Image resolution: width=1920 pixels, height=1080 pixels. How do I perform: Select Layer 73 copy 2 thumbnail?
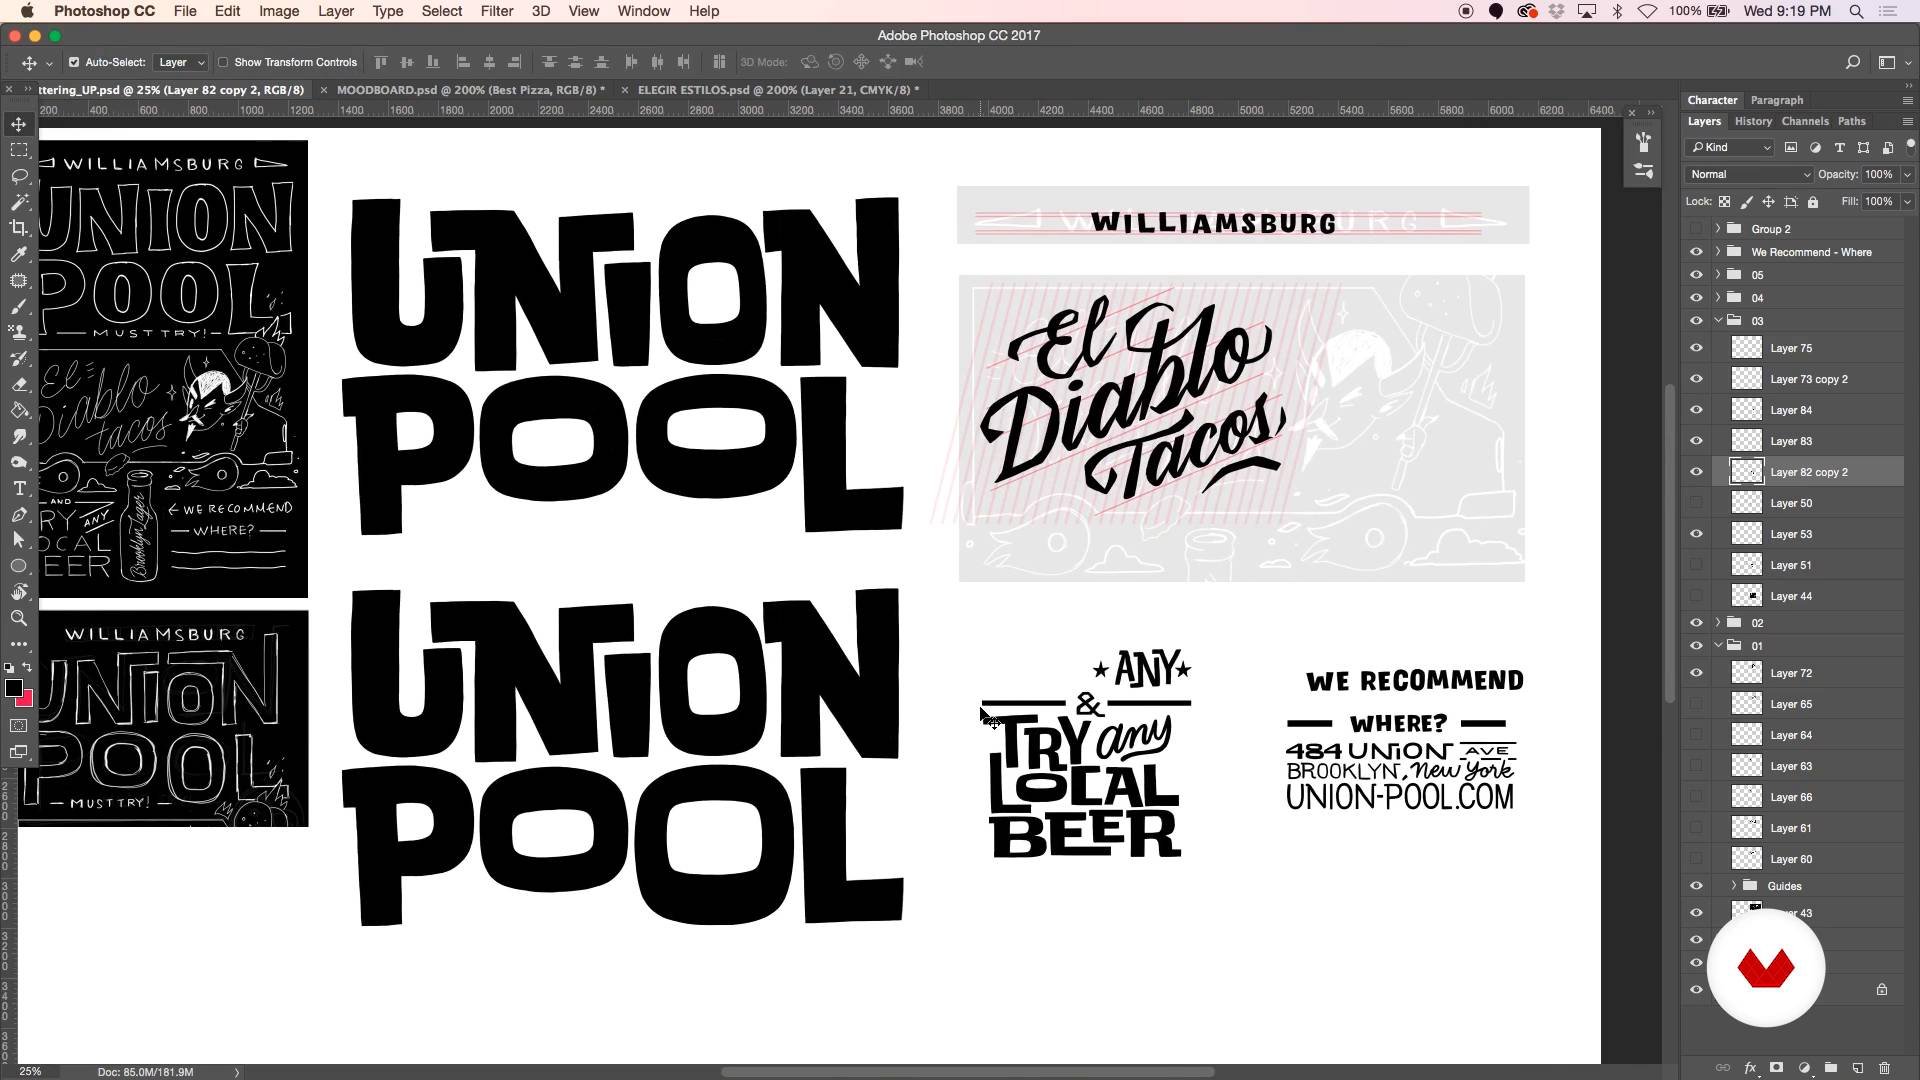pos(1747,379)
